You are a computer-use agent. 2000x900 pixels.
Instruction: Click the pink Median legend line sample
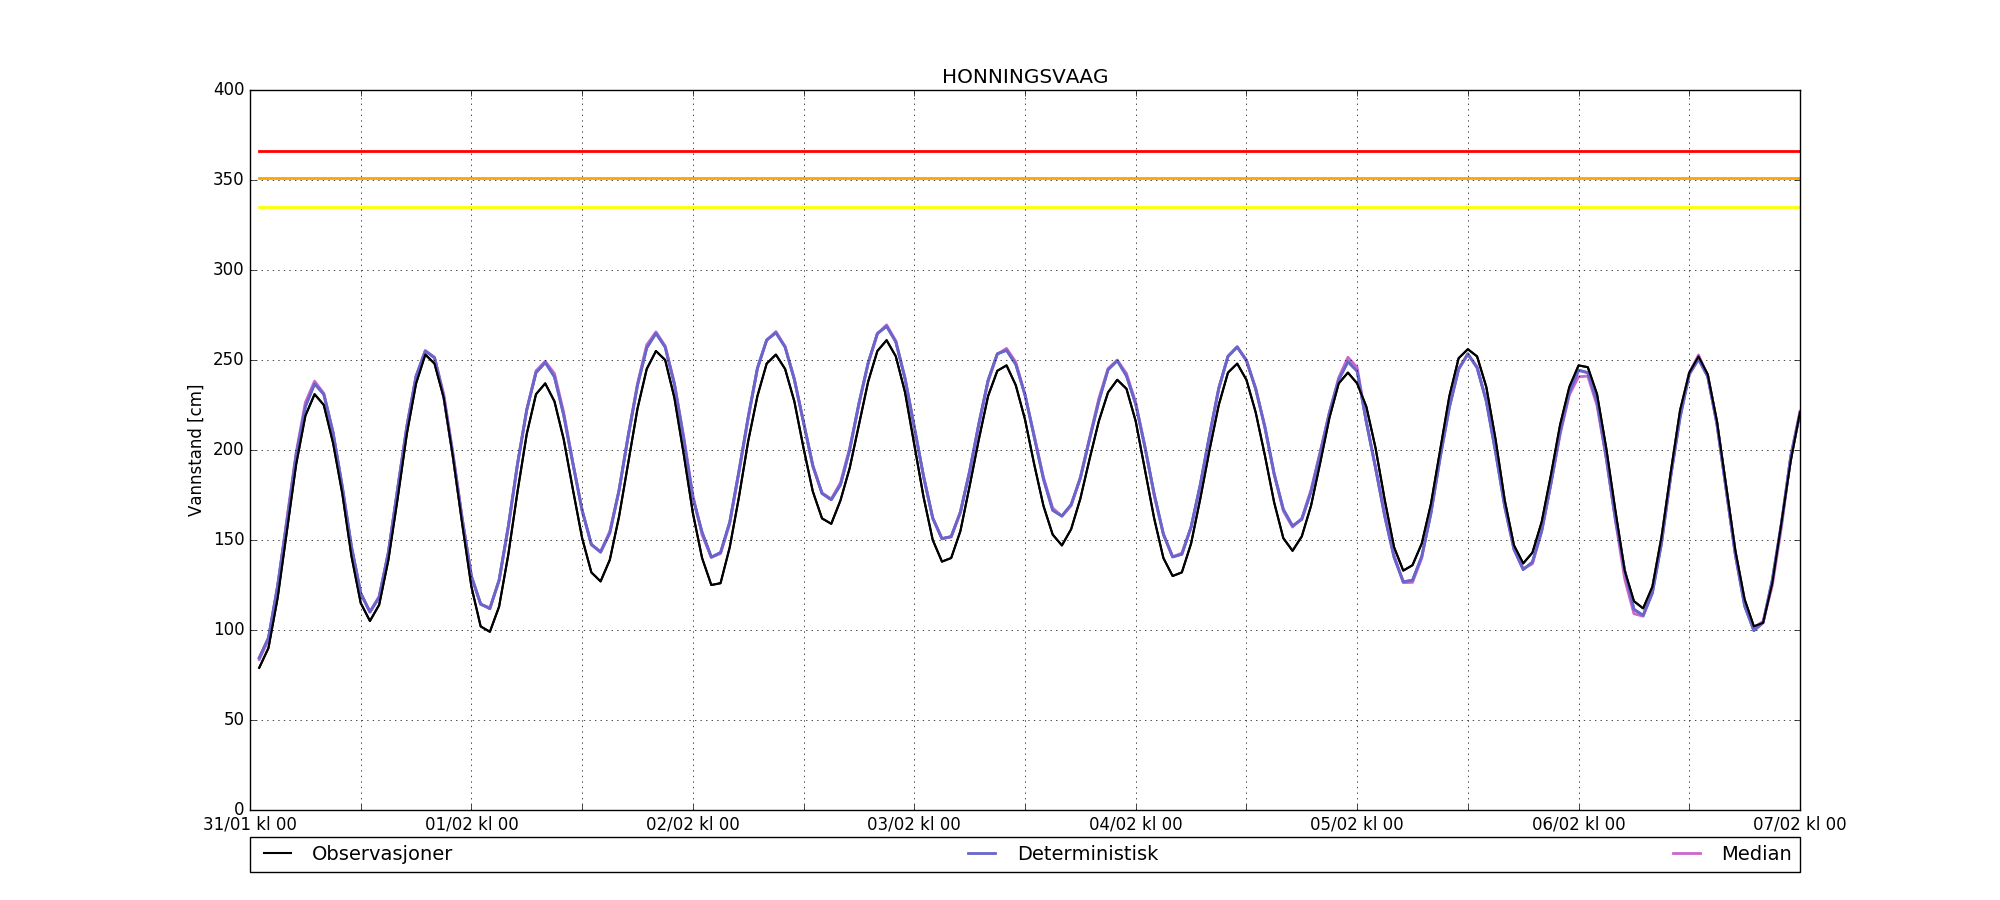1687,854
